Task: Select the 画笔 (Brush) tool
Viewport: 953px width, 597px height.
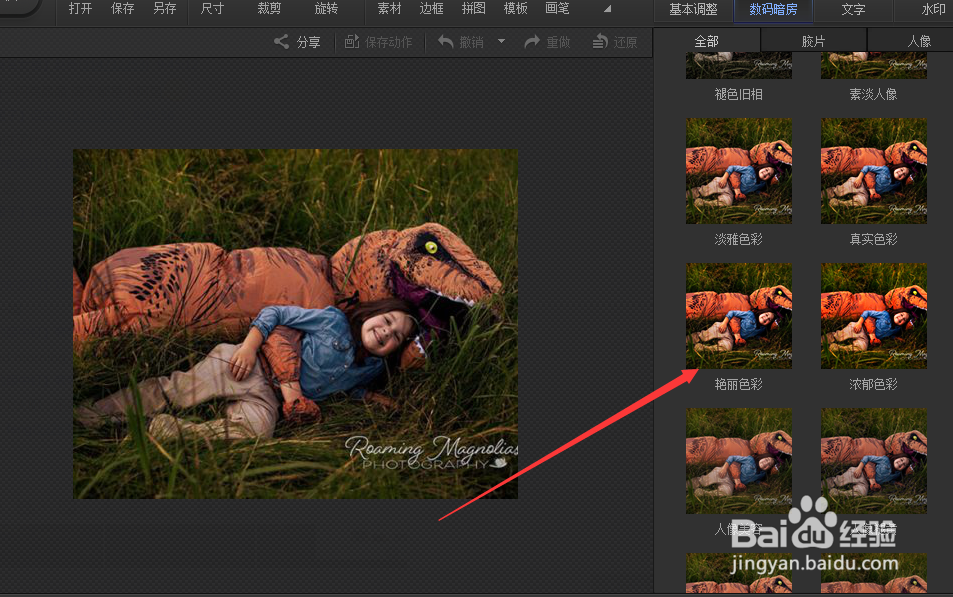Action: click(x=557, y=9)
